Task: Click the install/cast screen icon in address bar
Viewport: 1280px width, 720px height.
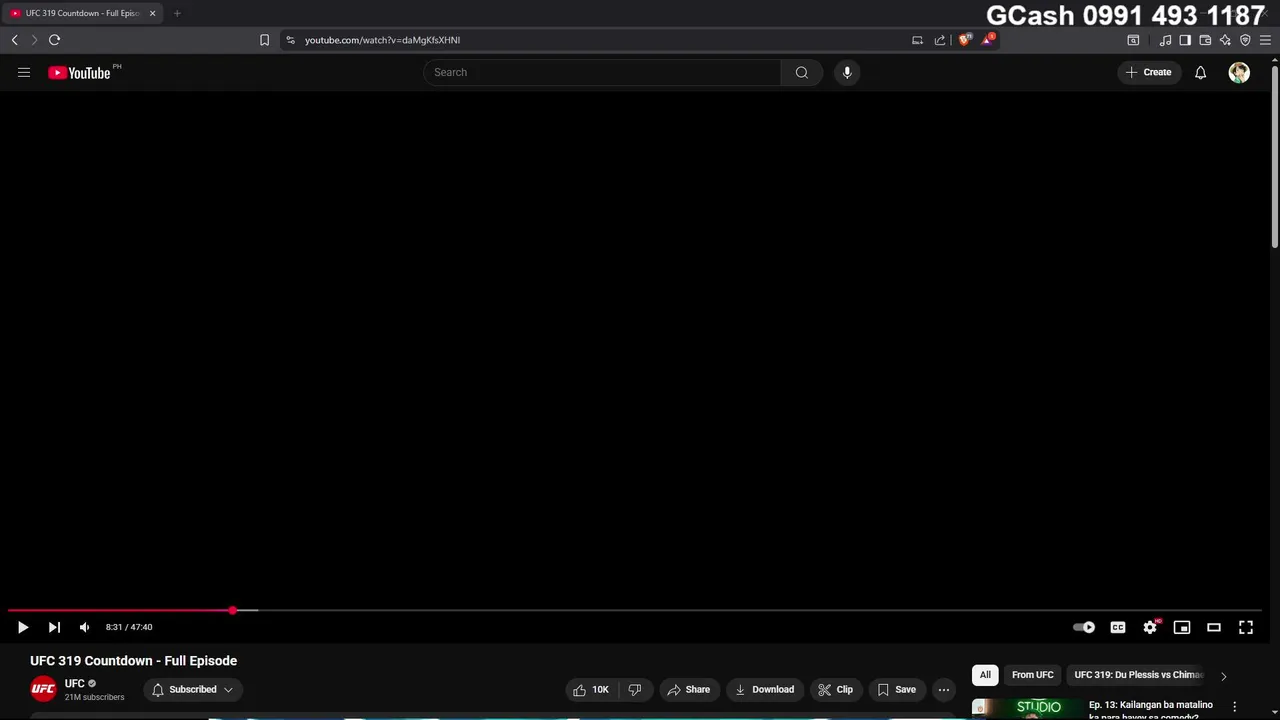Action: click(917, 40)
